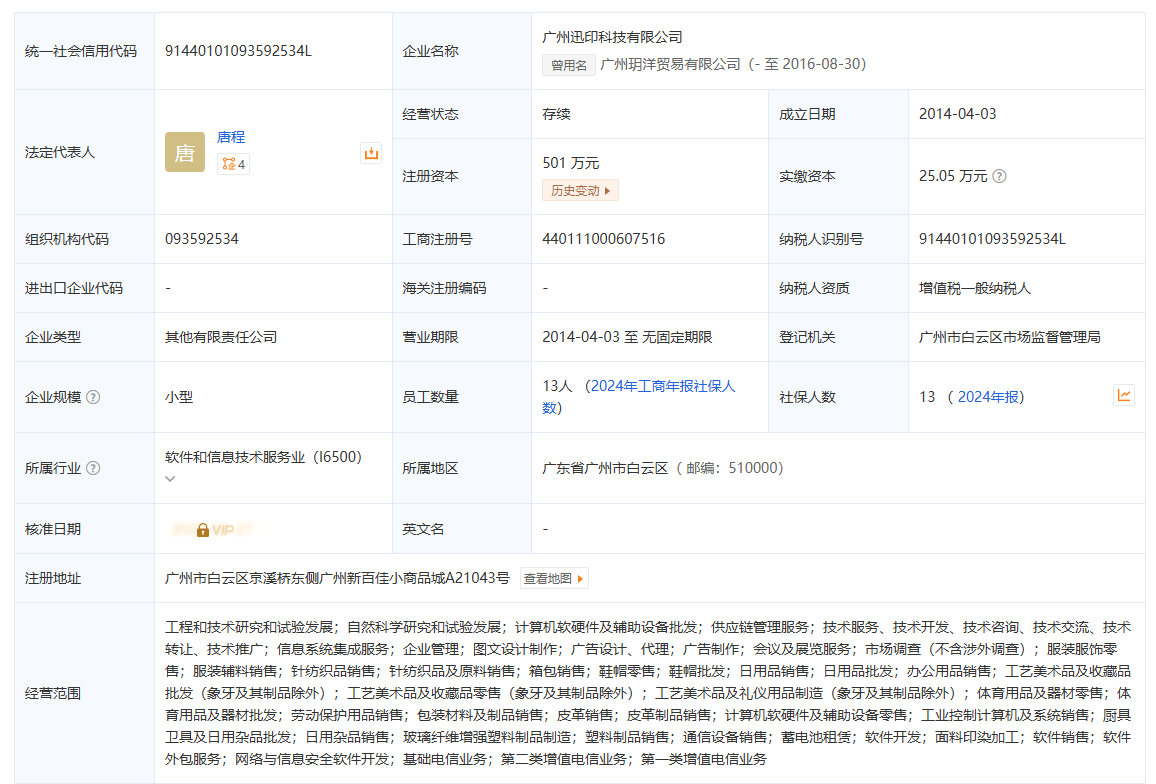Click the question mark beside 25.05 万元
The image size is (1156, 784).
pos(999,176)
